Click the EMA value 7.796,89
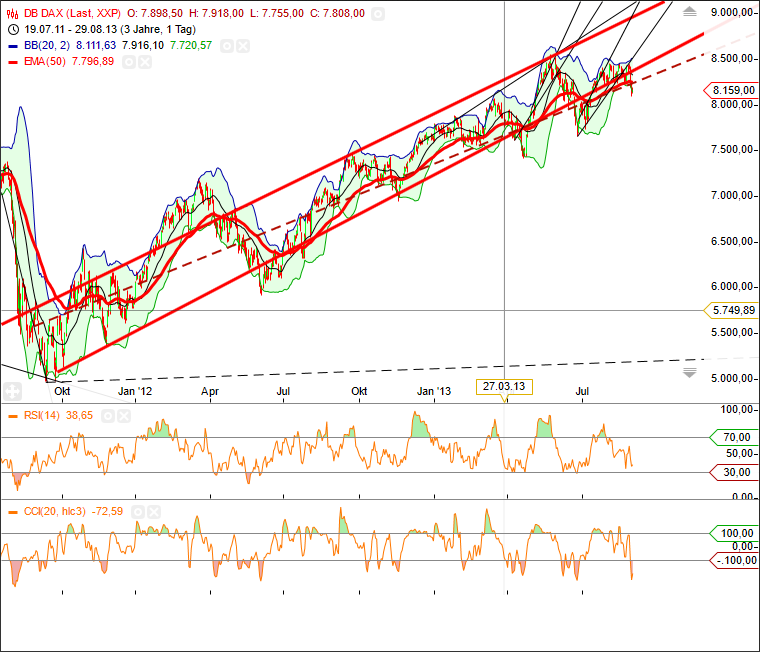Image resolution: width=760 pixels, height=652 pixels. (93, 62)
